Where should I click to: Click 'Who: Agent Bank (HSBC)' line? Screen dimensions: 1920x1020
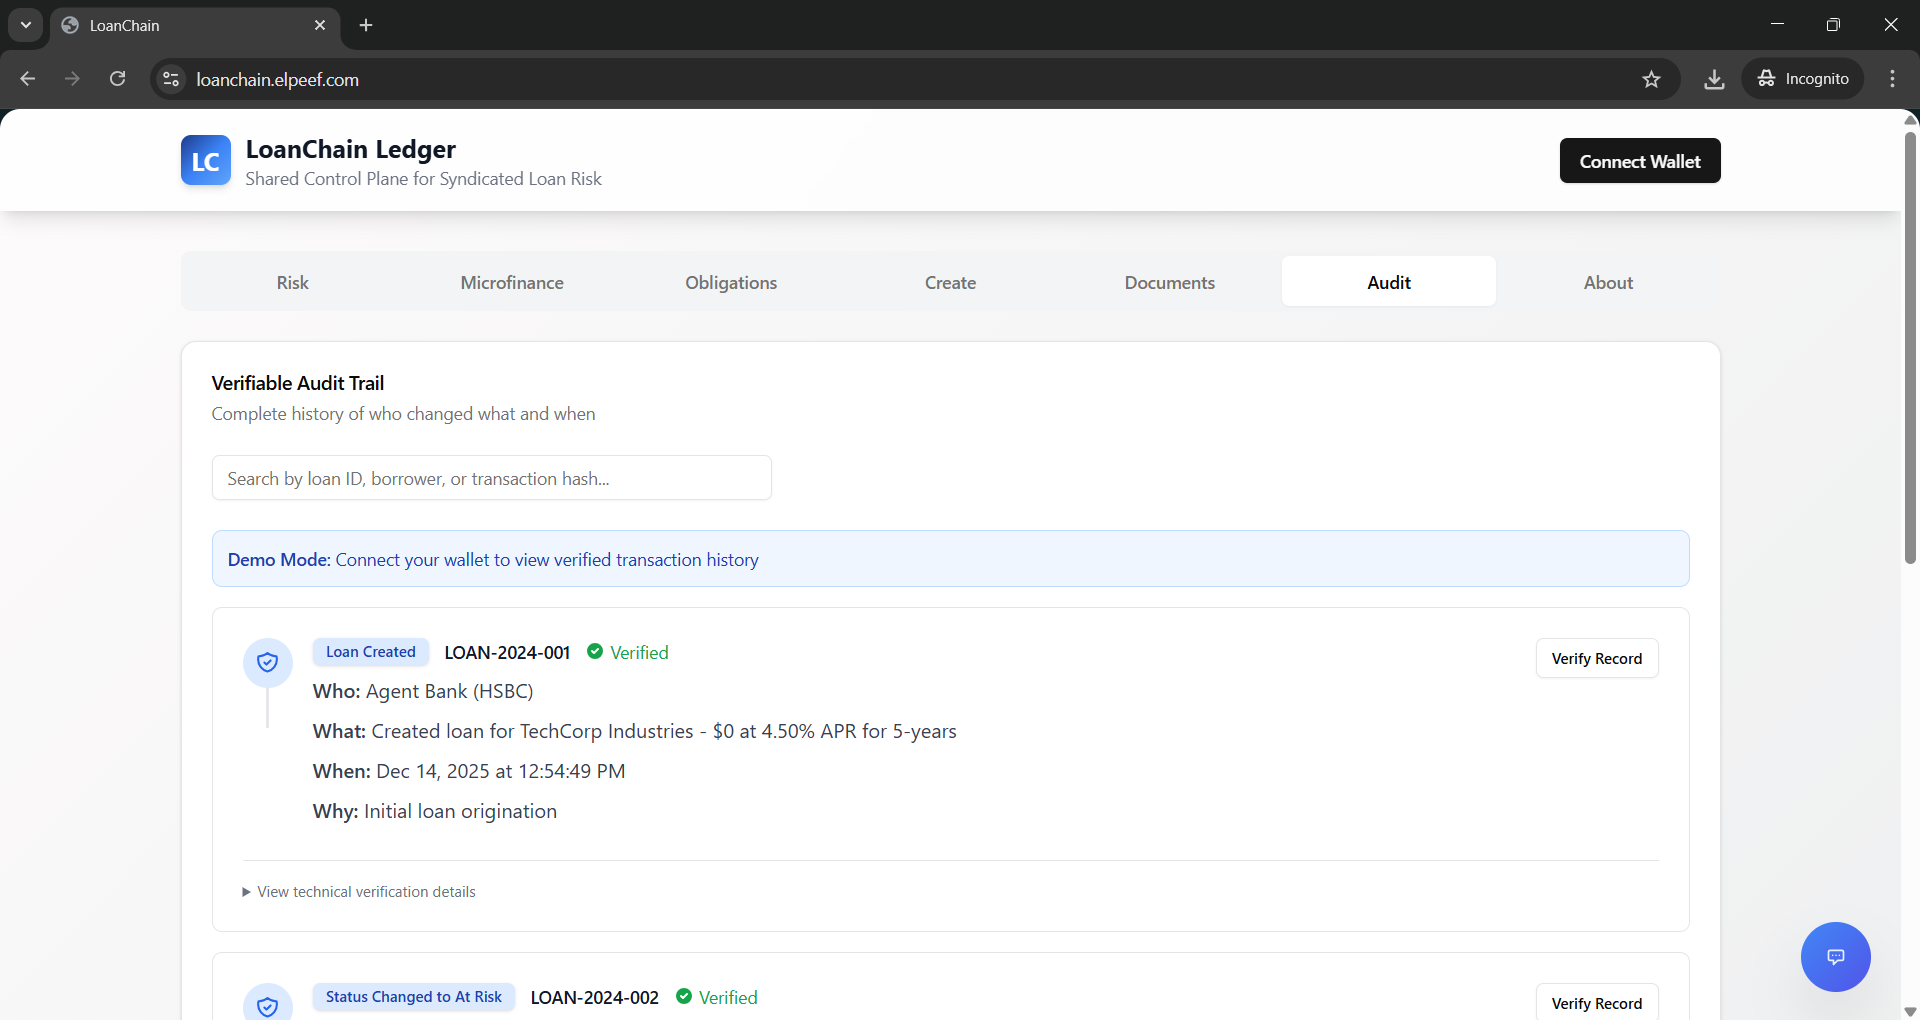coord(423,691)
